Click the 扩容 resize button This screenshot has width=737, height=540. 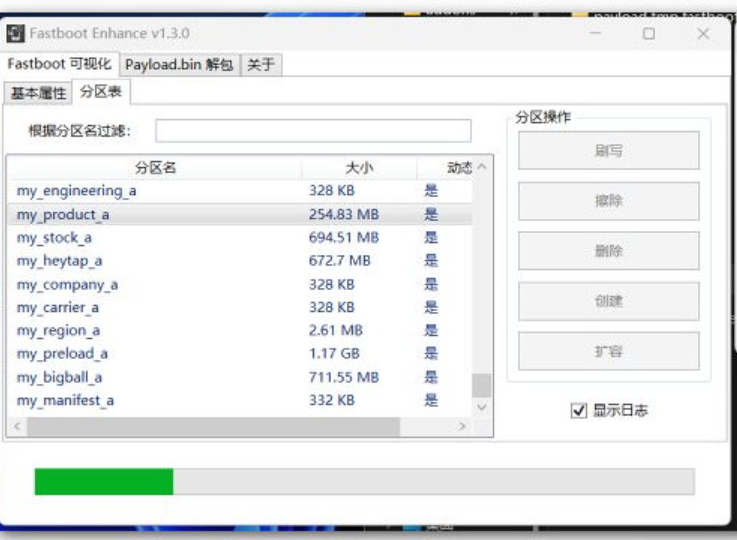pyautogui.click(x=609, y=351)
